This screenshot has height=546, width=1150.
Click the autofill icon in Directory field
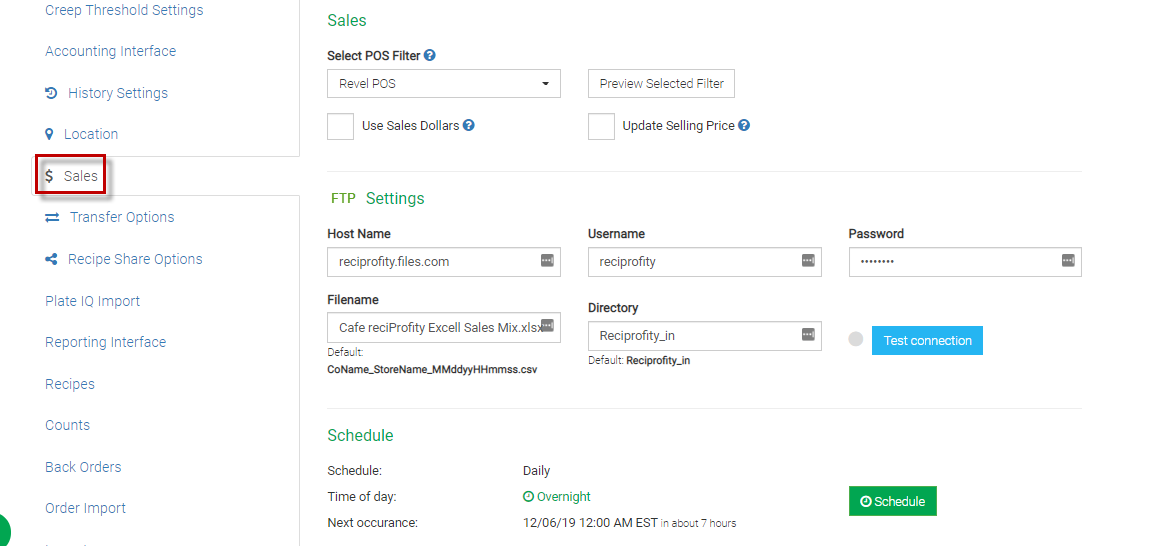coord(808,335)
